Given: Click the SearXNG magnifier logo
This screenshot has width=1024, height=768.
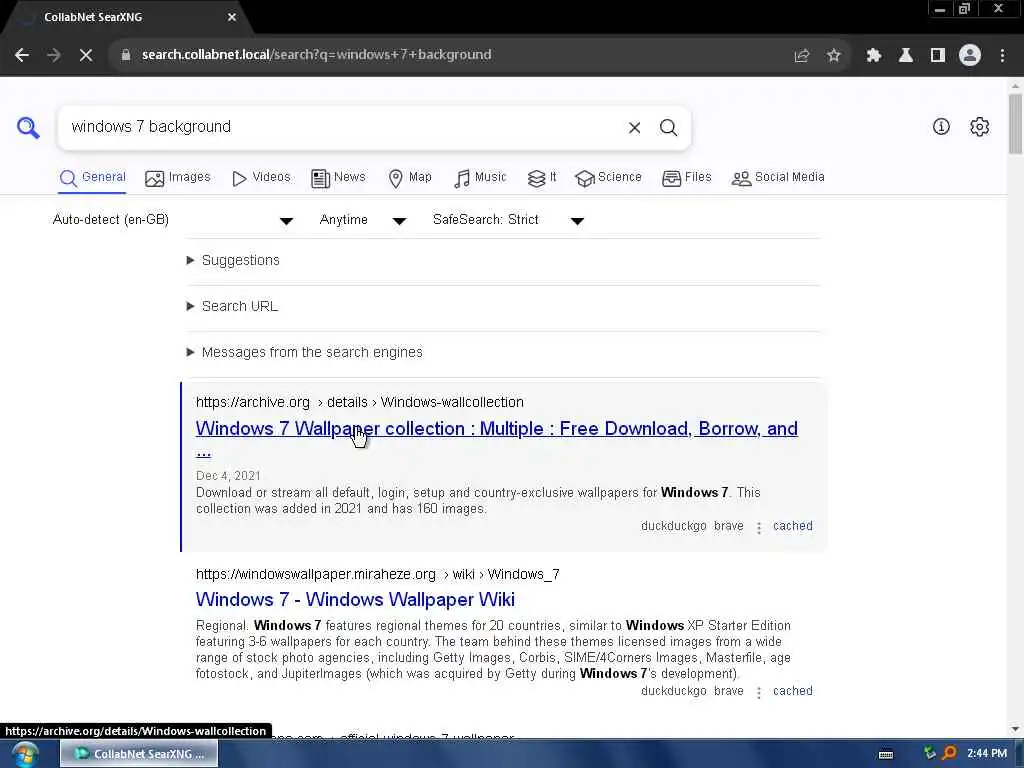Looking at the screenshot, I should point(28,127).
